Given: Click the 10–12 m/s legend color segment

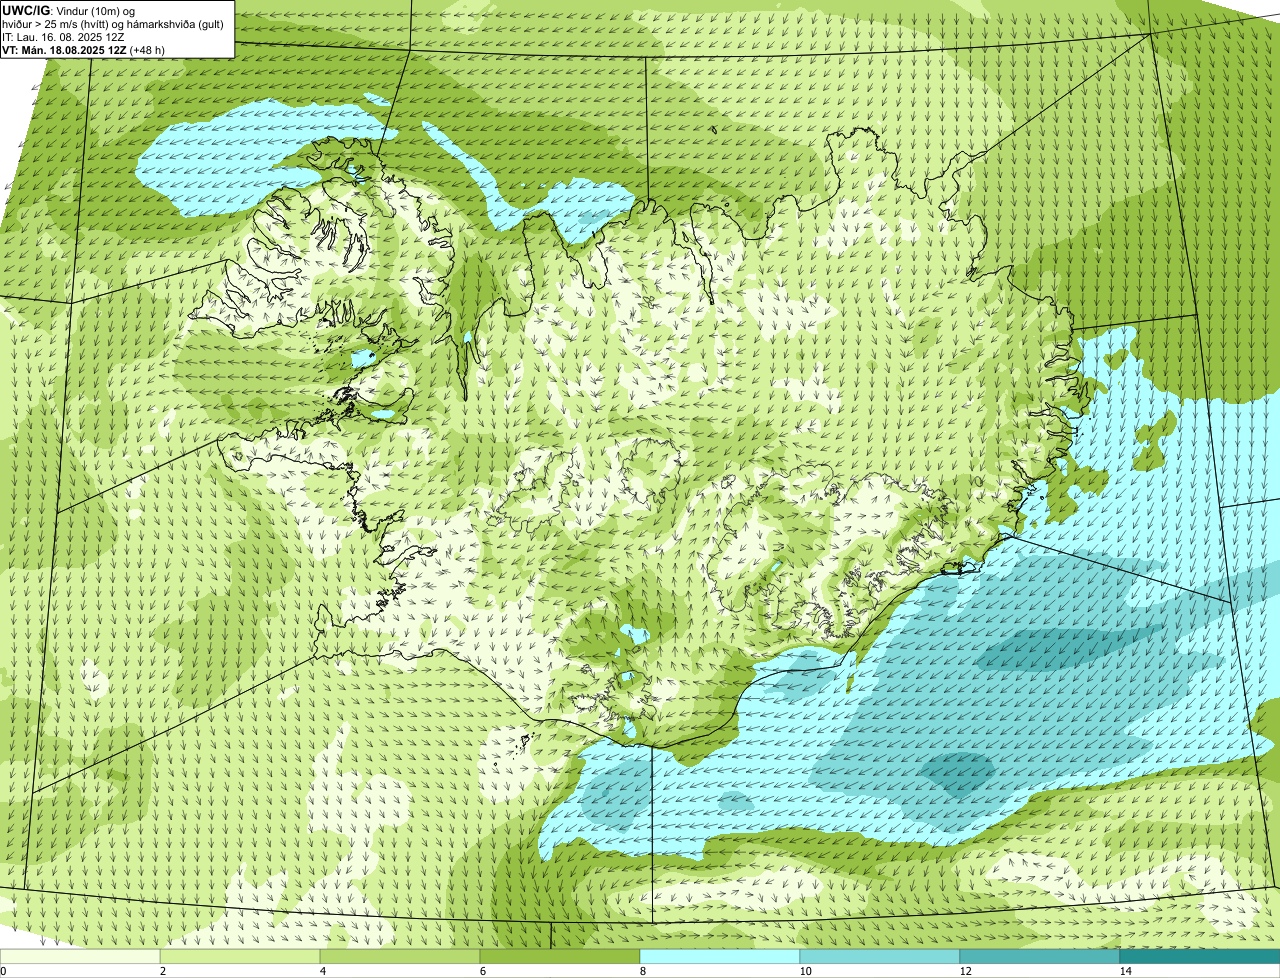Looking at the screenshot, I should coord(880,956).
